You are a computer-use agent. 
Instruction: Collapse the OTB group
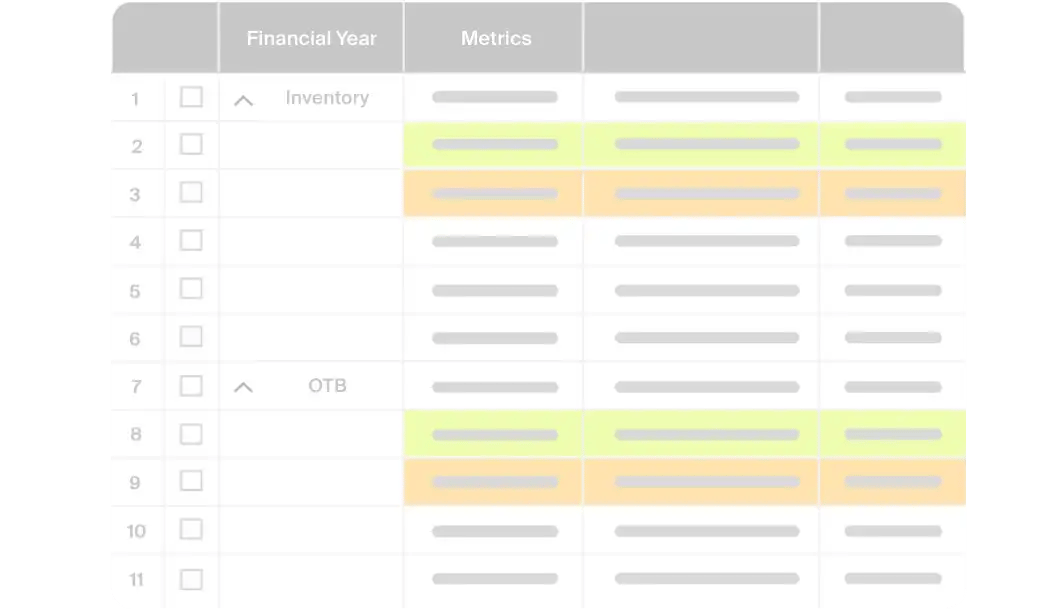[x=243, y=385]
